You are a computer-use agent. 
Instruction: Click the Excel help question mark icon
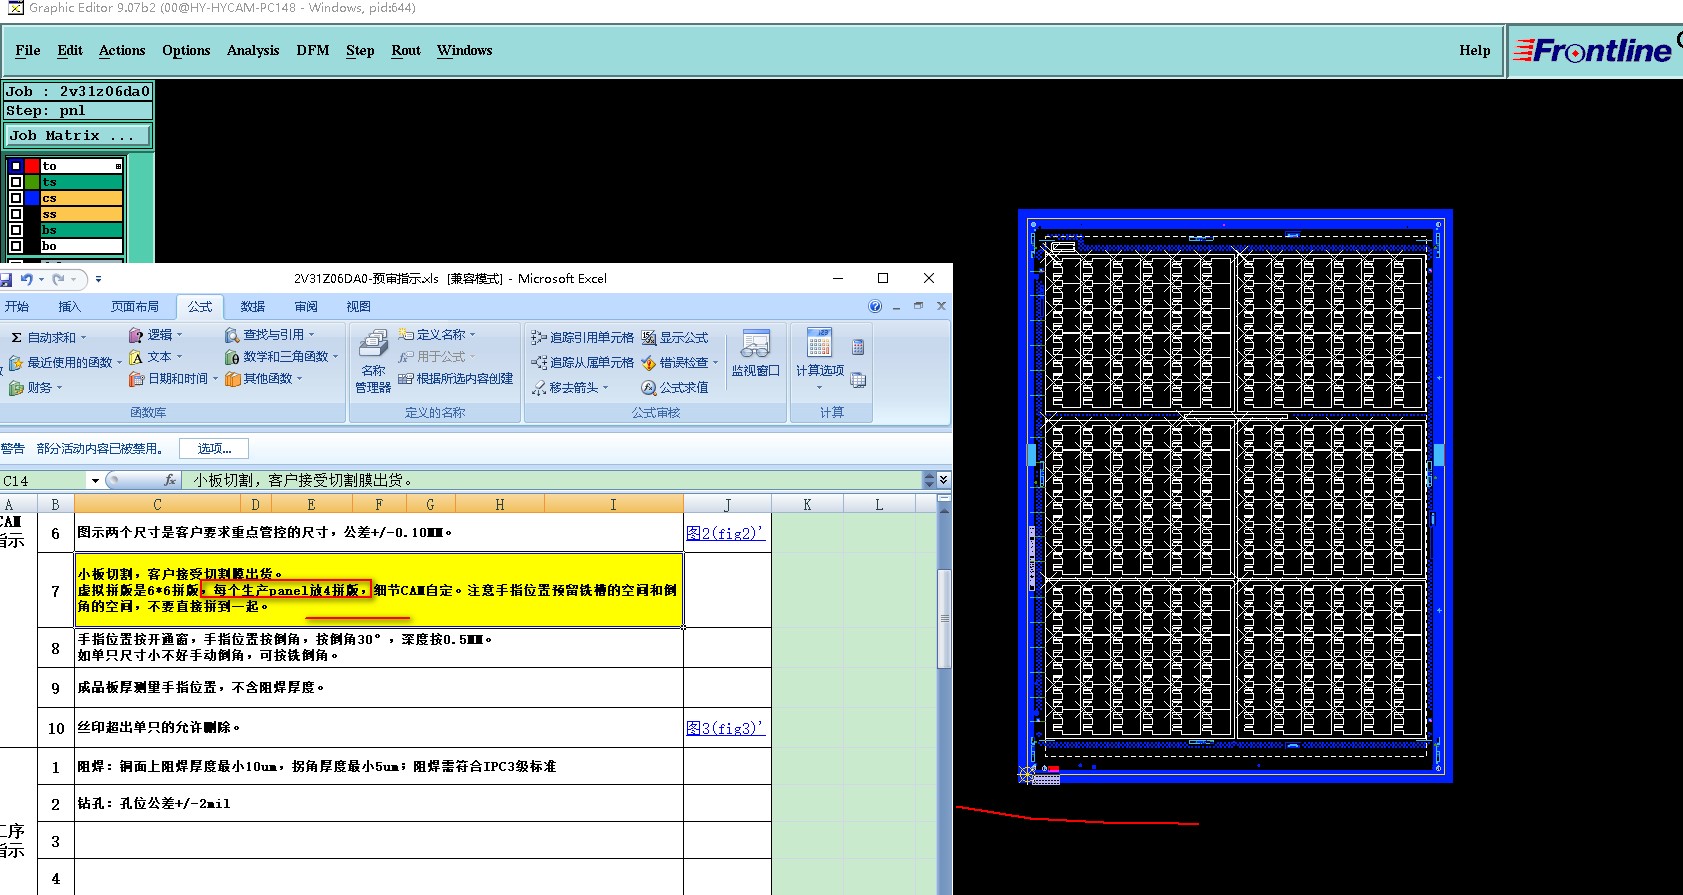[x=875, y=307]
